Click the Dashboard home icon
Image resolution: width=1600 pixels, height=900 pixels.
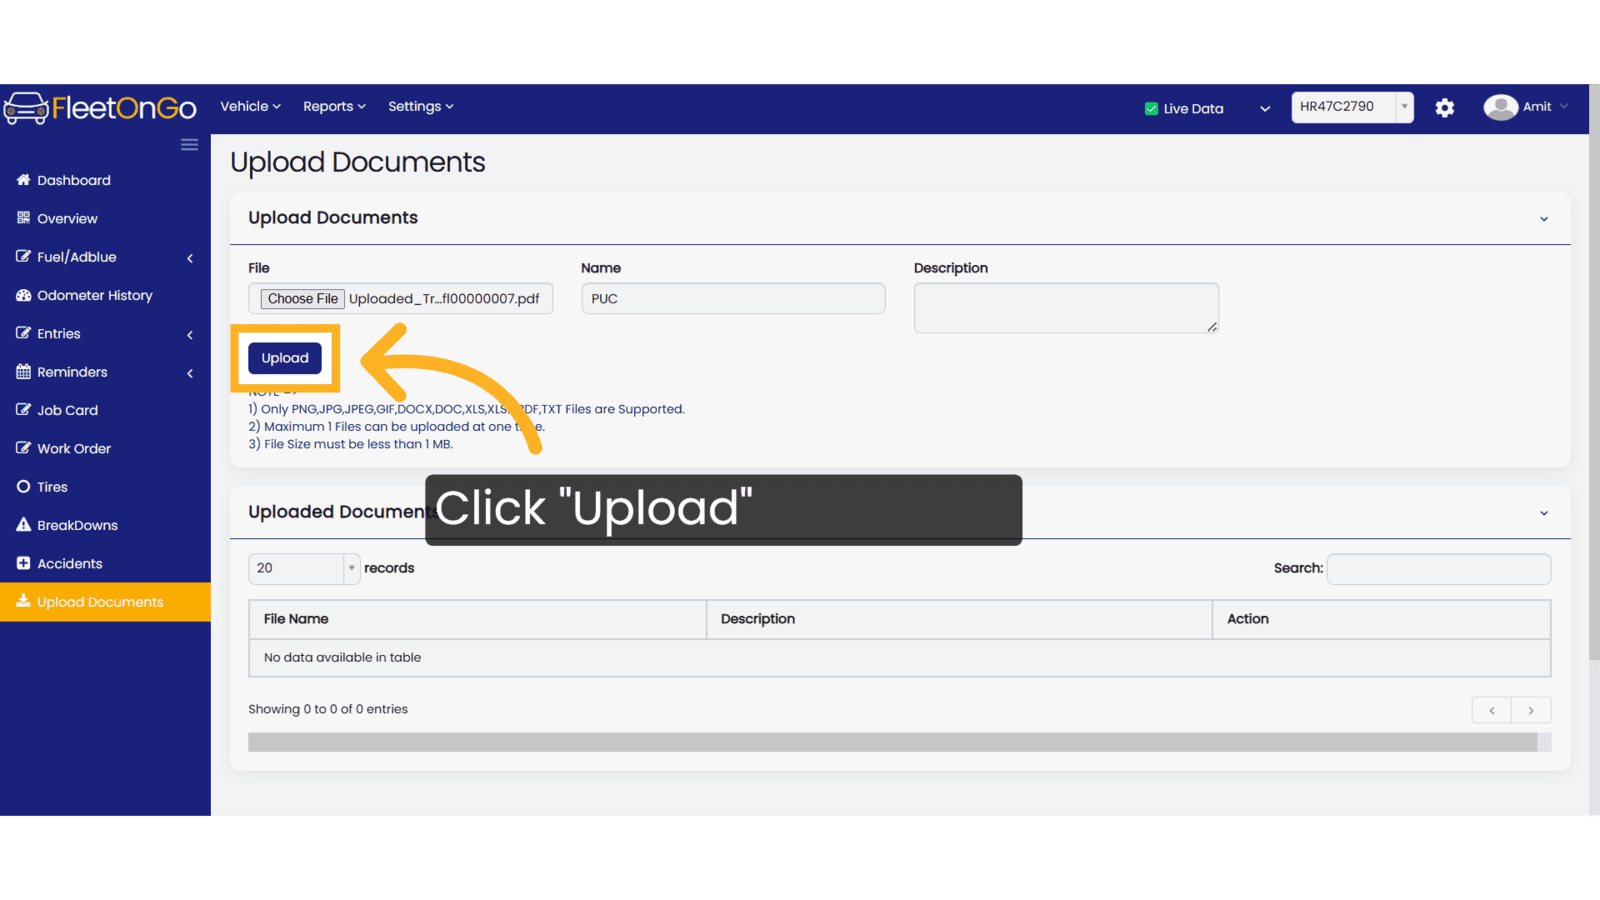[23, 180]
